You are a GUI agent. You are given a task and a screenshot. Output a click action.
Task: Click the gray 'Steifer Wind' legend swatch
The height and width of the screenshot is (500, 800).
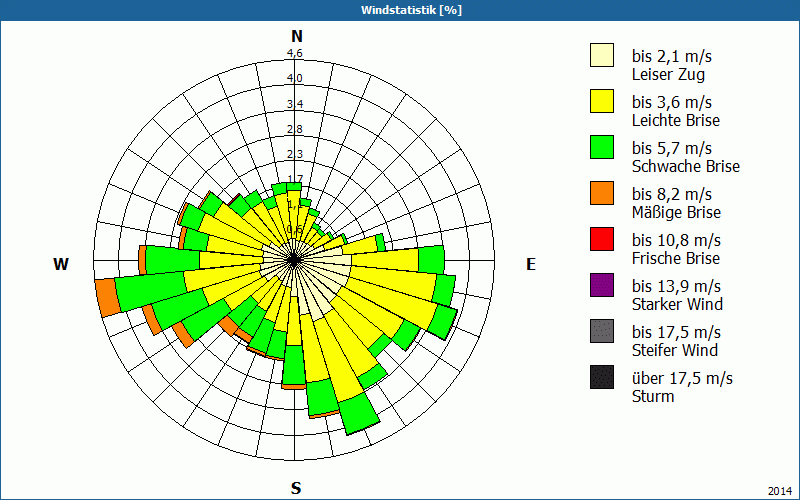click(601, 332)
